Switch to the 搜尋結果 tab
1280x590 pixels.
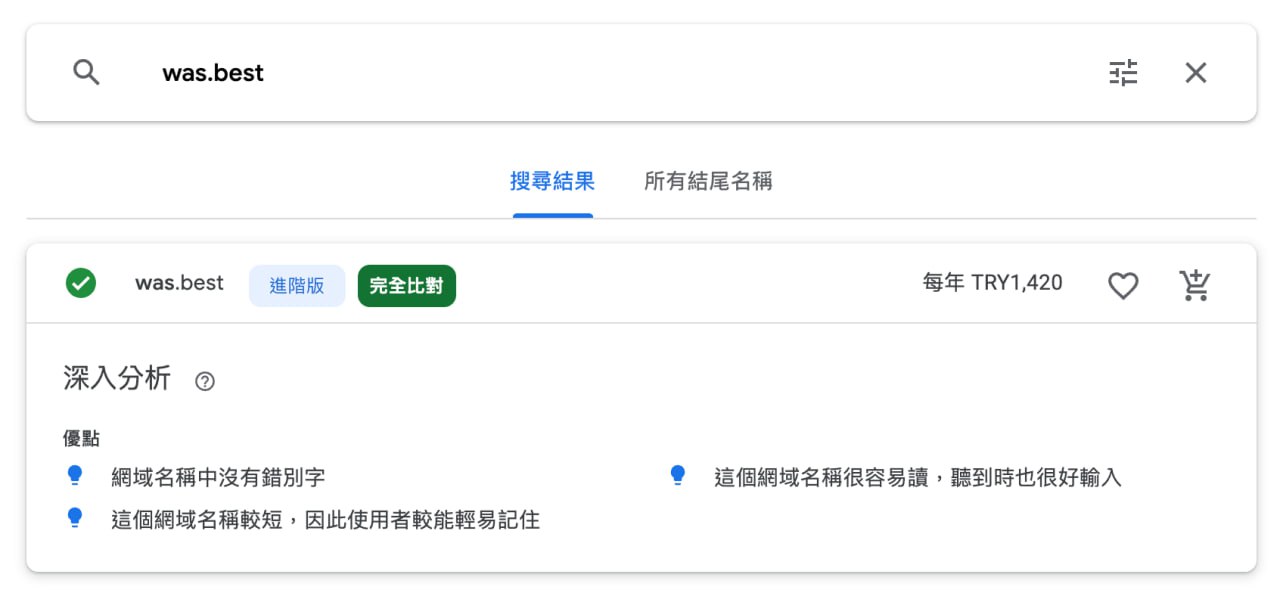click(553, 182)
